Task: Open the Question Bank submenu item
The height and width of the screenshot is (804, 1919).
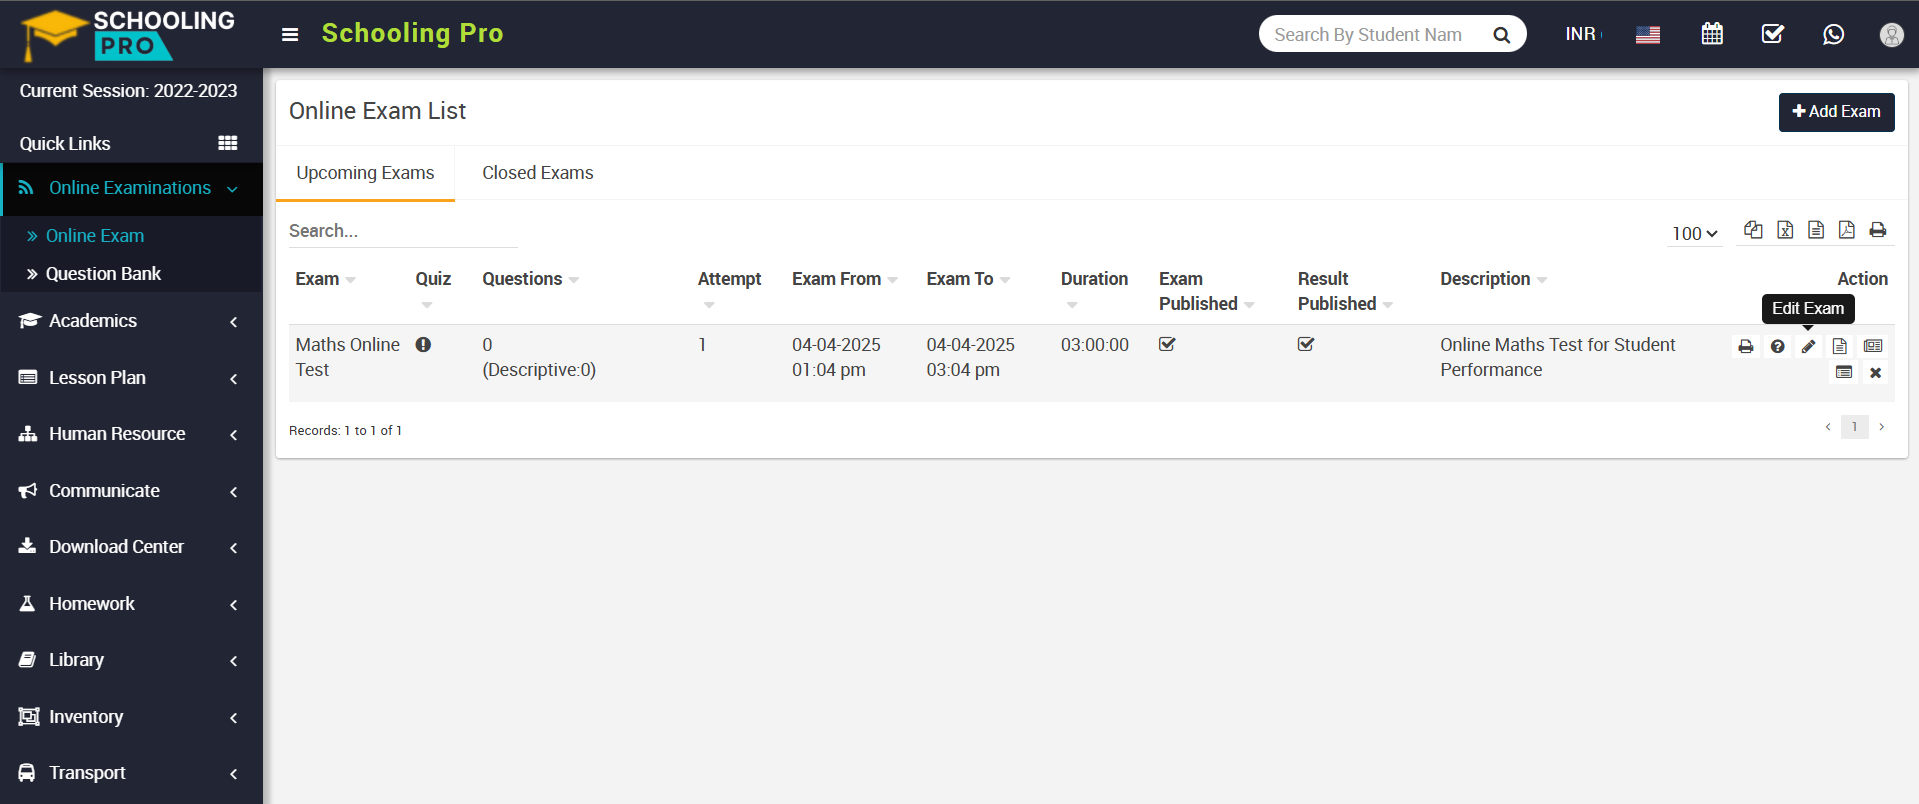Action: coord(103,274)
